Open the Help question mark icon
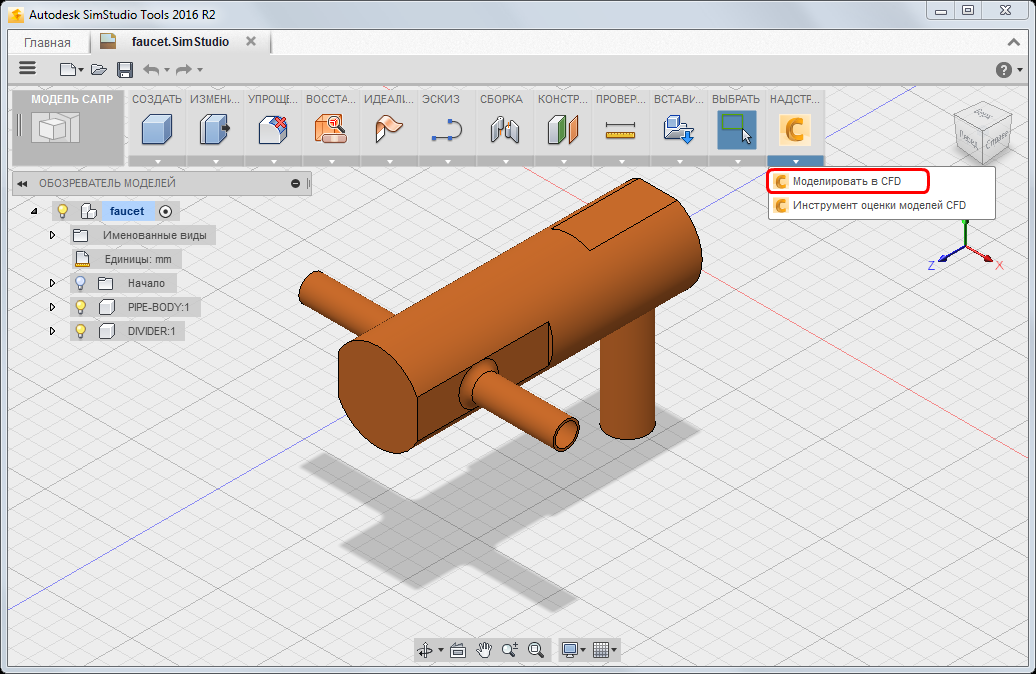This screenshot has height=674, width=1036. click(x=1004, y=69)
